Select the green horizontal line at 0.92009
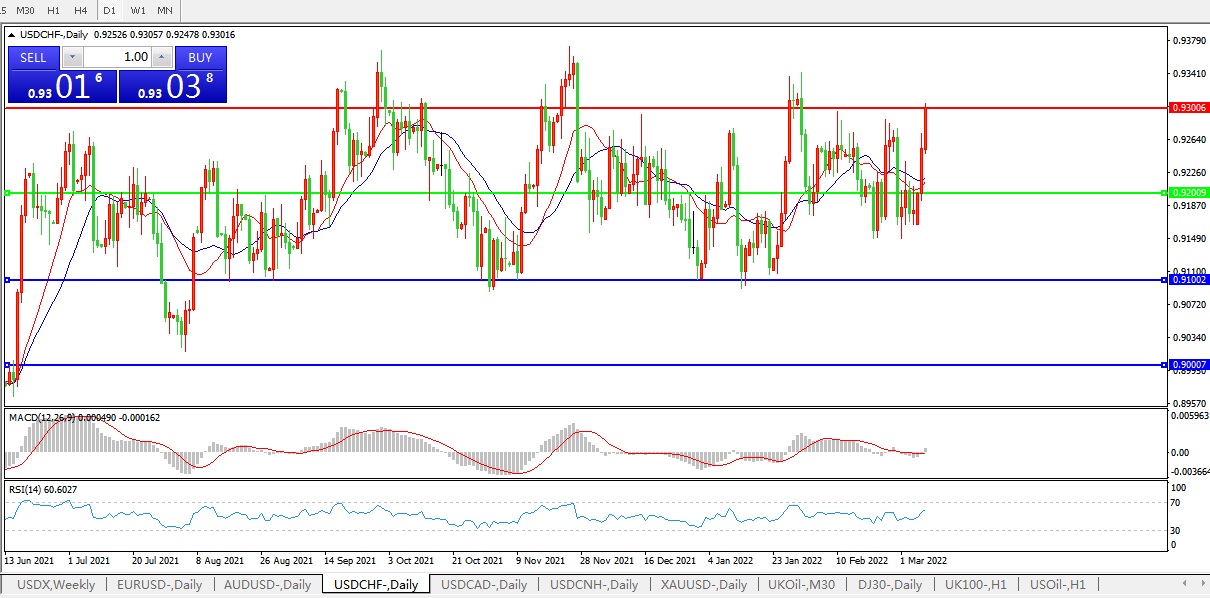The image size is (1210, 598). (600, 192)
